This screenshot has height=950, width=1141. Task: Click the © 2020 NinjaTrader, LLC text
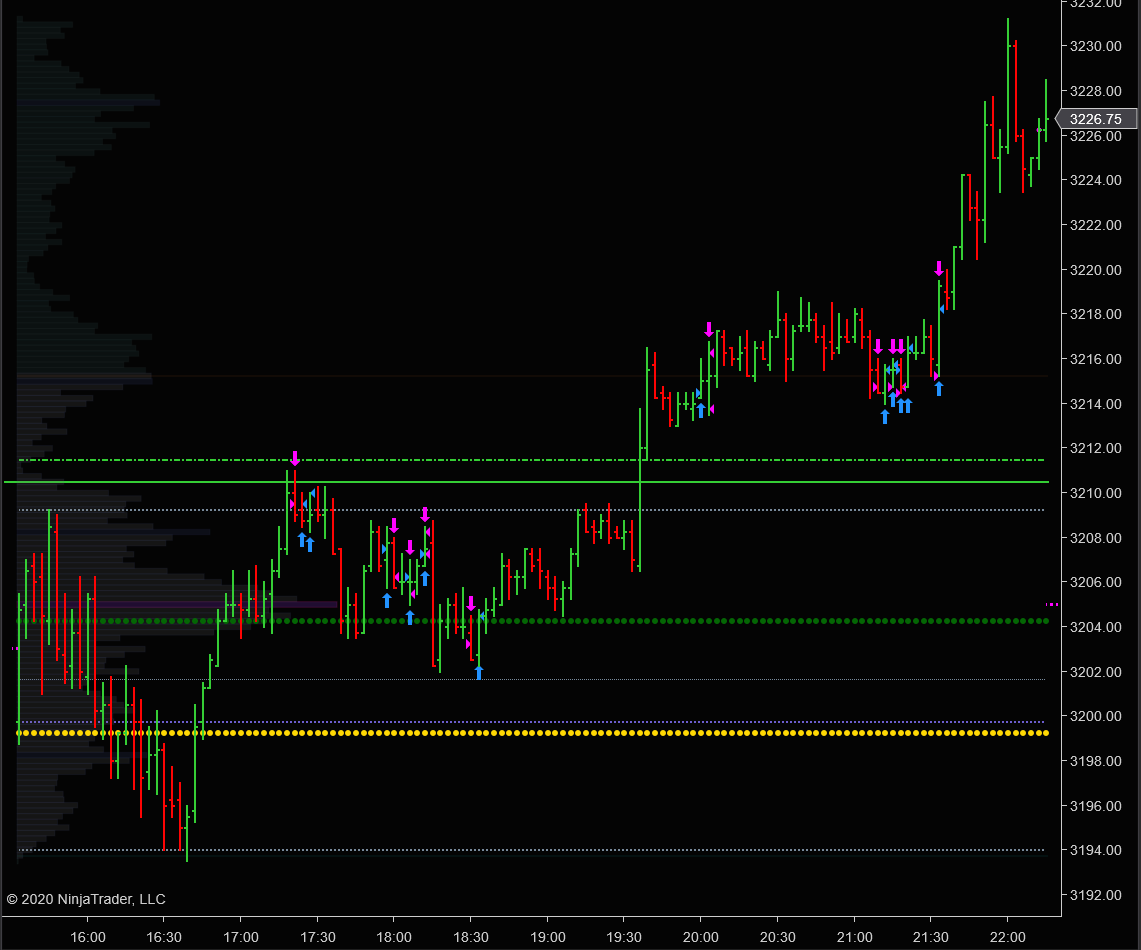coord(86,899)
